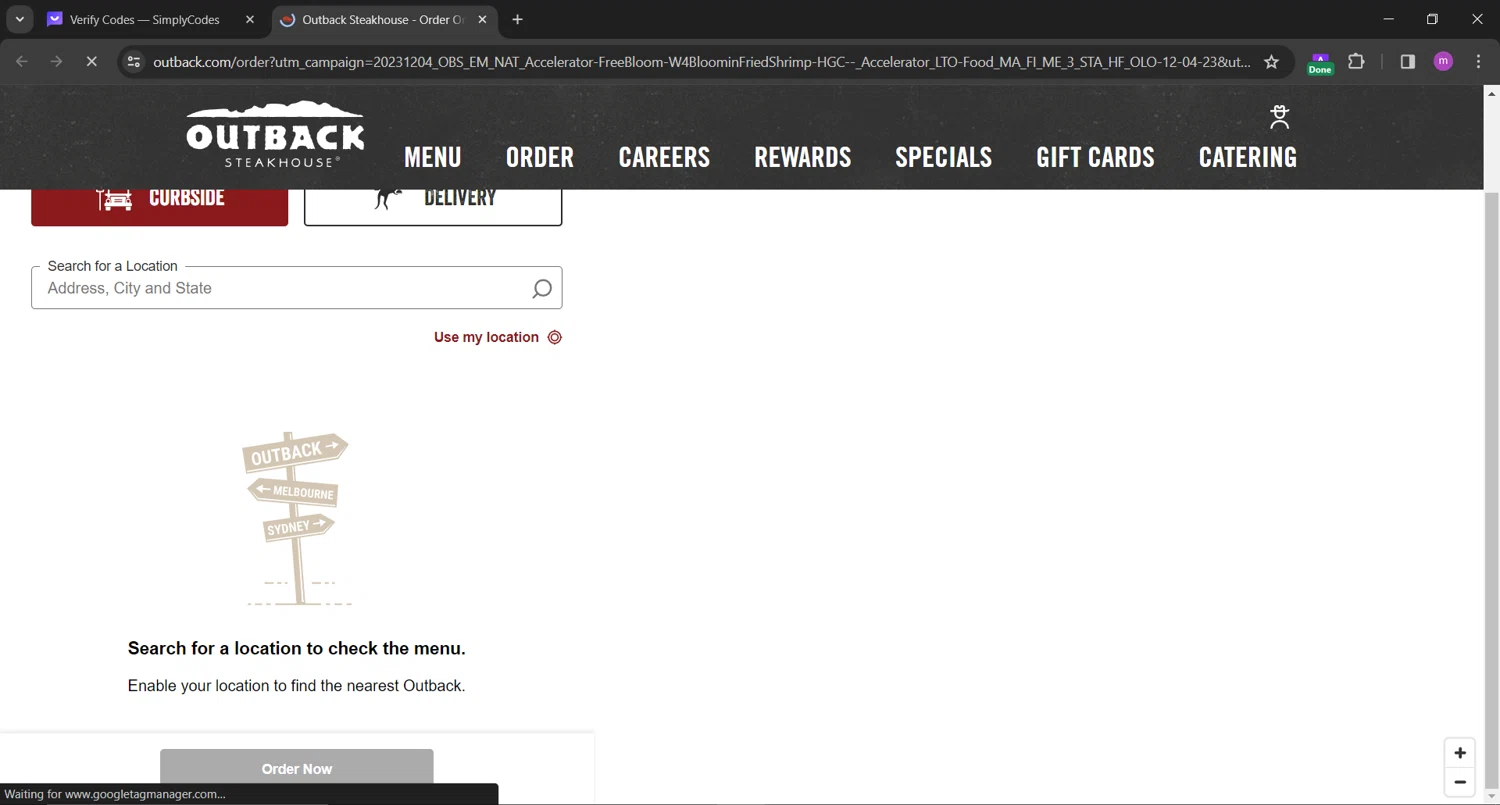Select the Curbside order option
This screenshot has width=1500, height=805.
(x=160, y=205)
